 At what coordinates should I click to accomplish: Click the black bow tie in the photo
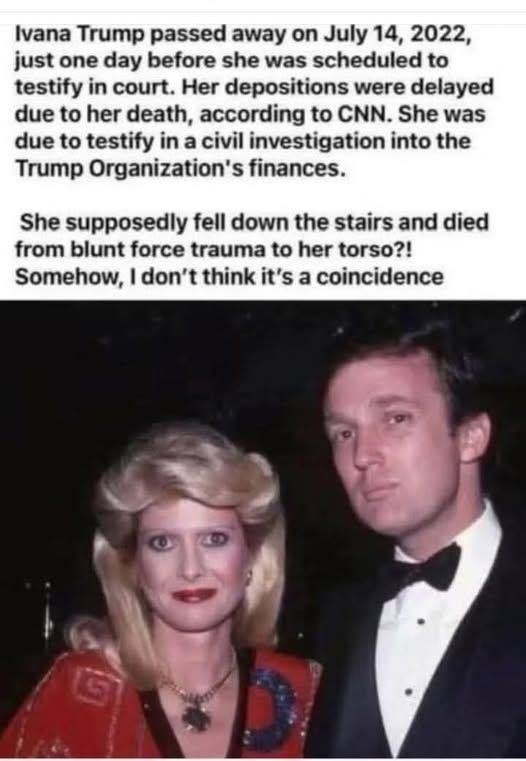coord(426,567)
